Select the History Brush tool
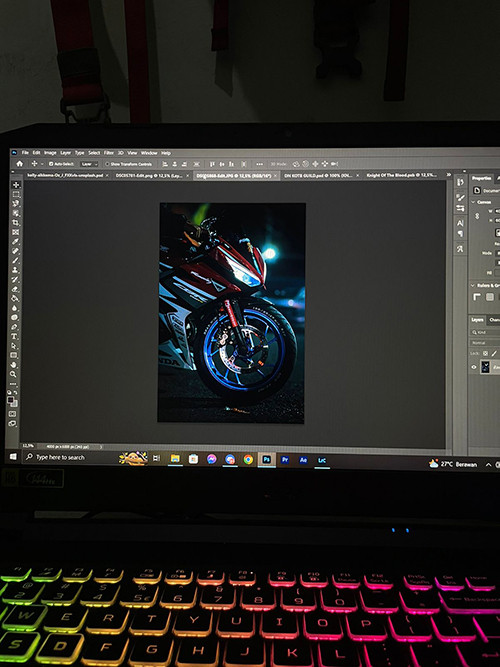This screenshot has width=500, height=667. pyautogui.click(x=15, y=279)
